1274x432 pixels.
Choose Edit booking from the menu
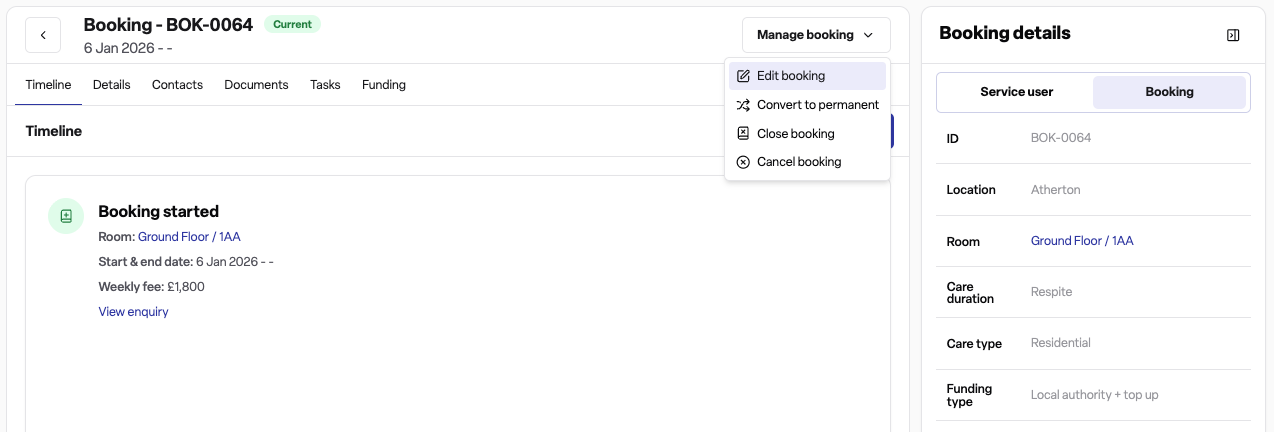pos(807,76)
